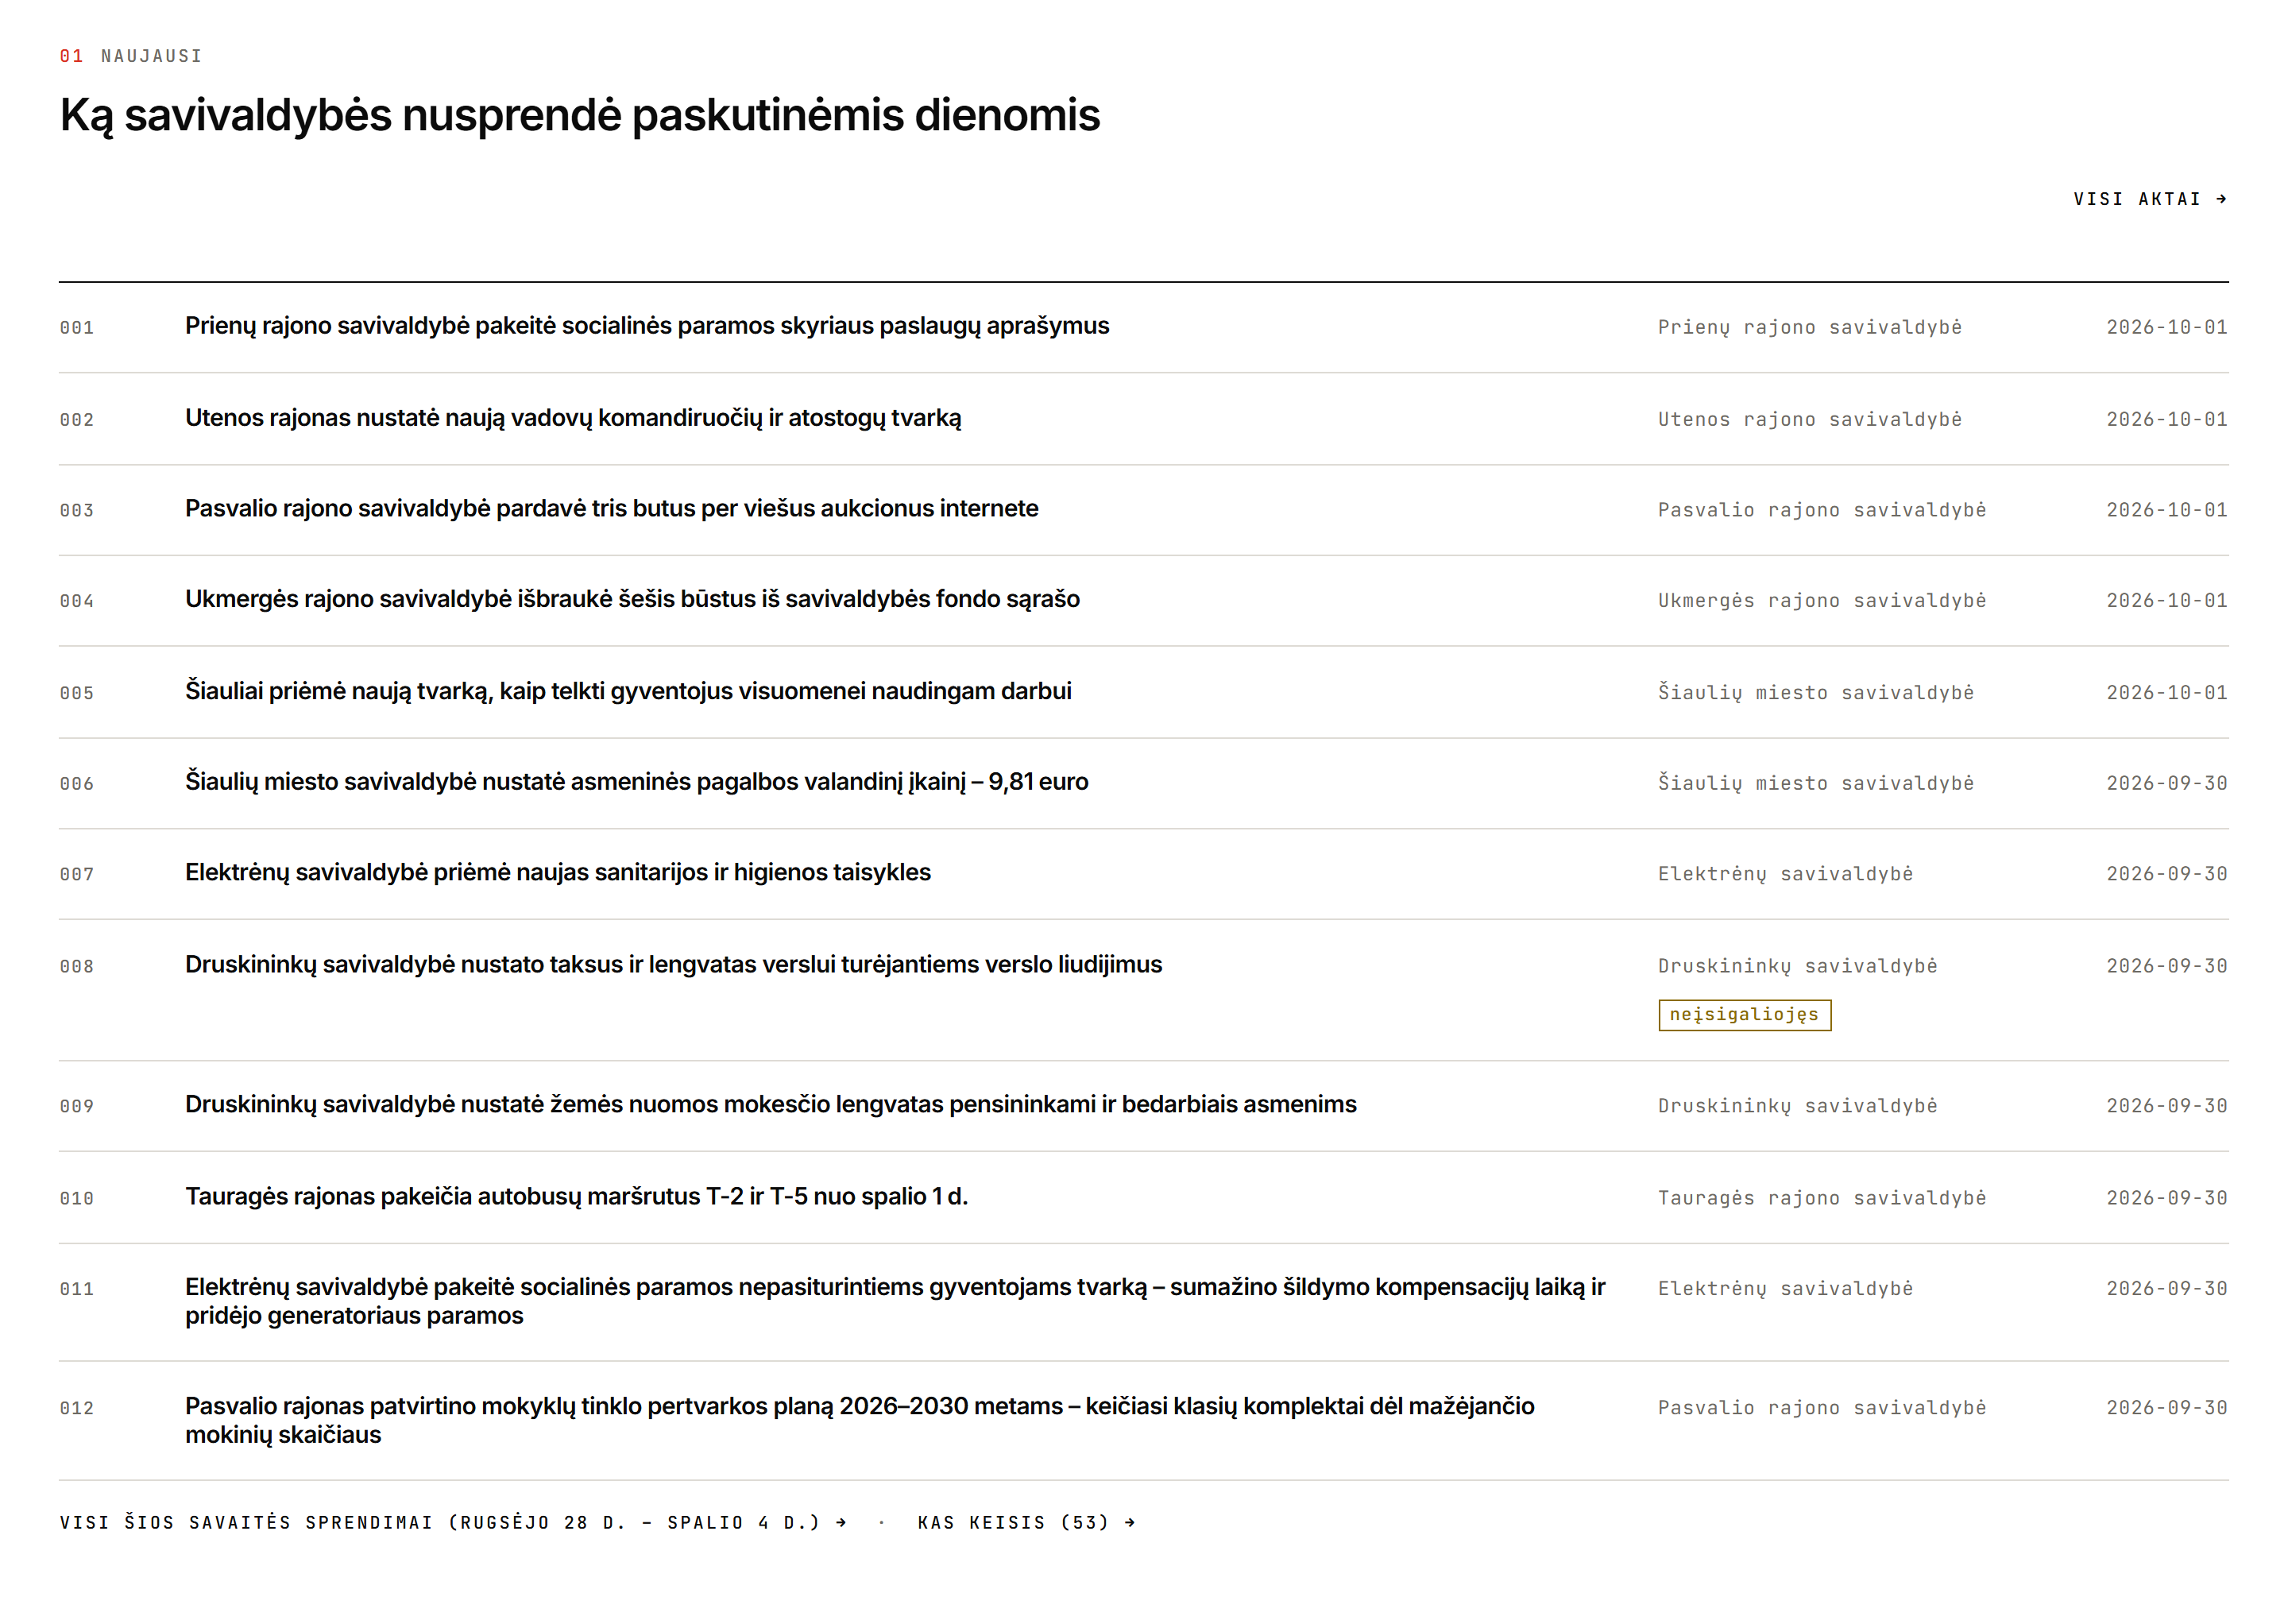
Task: Click Pasvalio rajono savivaldybė in row 003
Action: [x=1821, y=510]
